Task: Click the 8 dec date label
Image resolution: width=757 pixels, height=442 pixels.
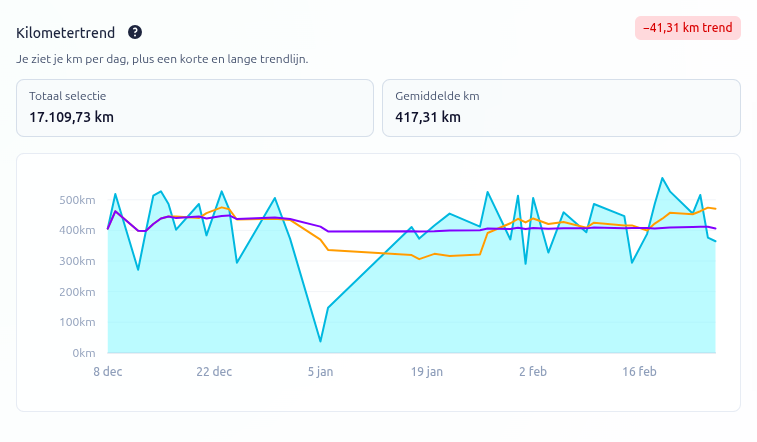Action: point(108,371)
